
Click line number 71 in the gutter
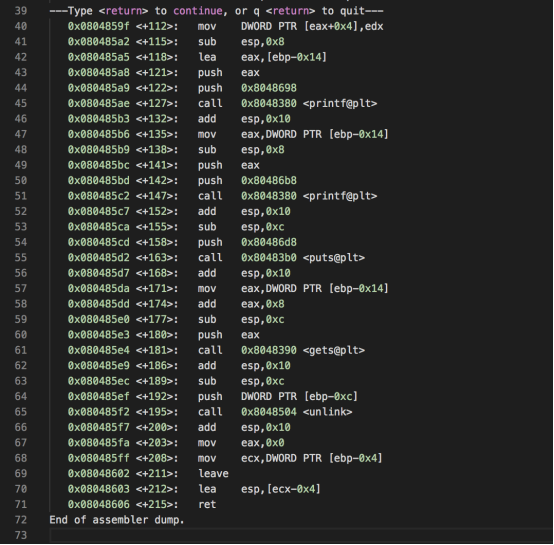pos(21,504)
